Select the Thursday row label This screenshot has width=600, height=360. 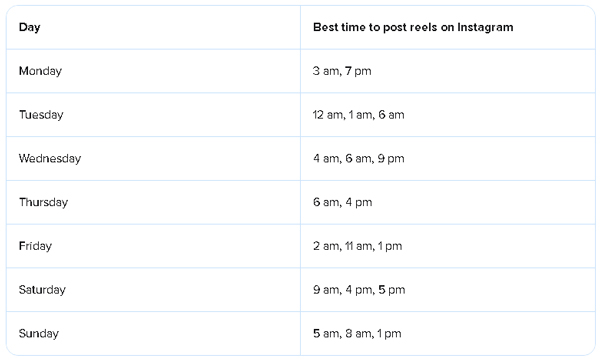[43, 202]
